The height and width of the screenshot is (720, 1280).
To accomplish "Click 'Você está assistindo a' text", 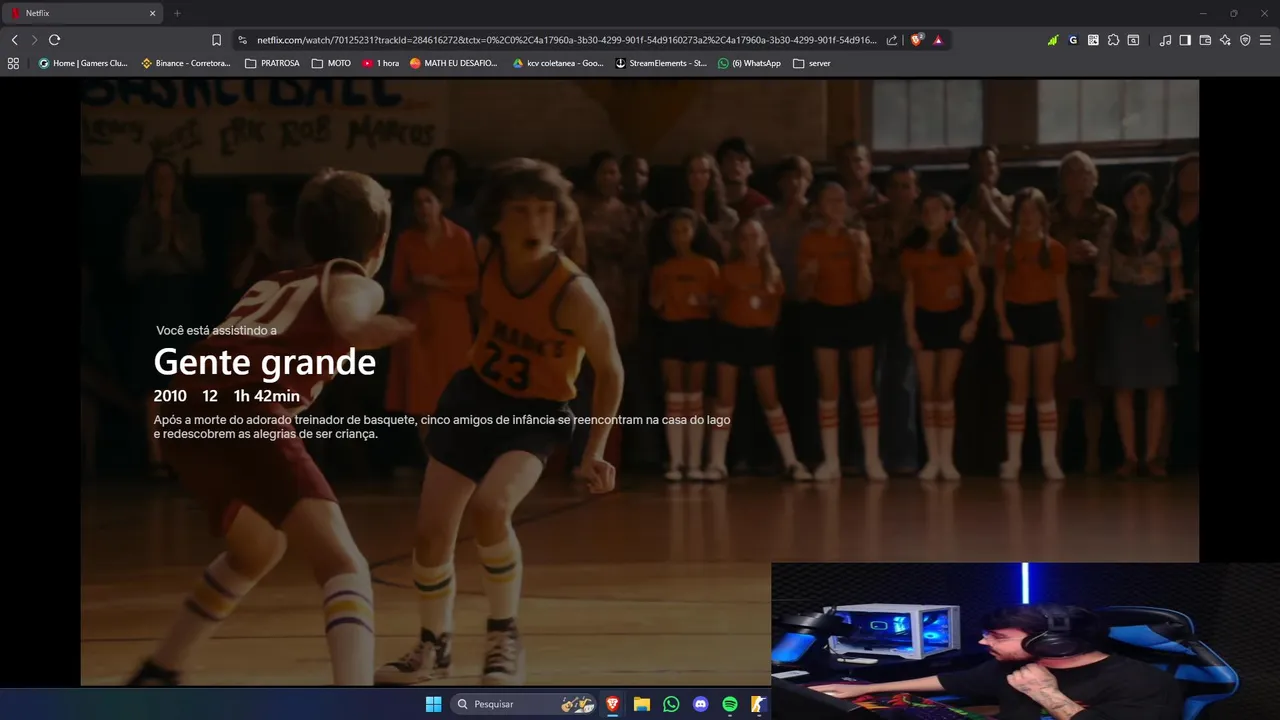I will tap(217, 330).
